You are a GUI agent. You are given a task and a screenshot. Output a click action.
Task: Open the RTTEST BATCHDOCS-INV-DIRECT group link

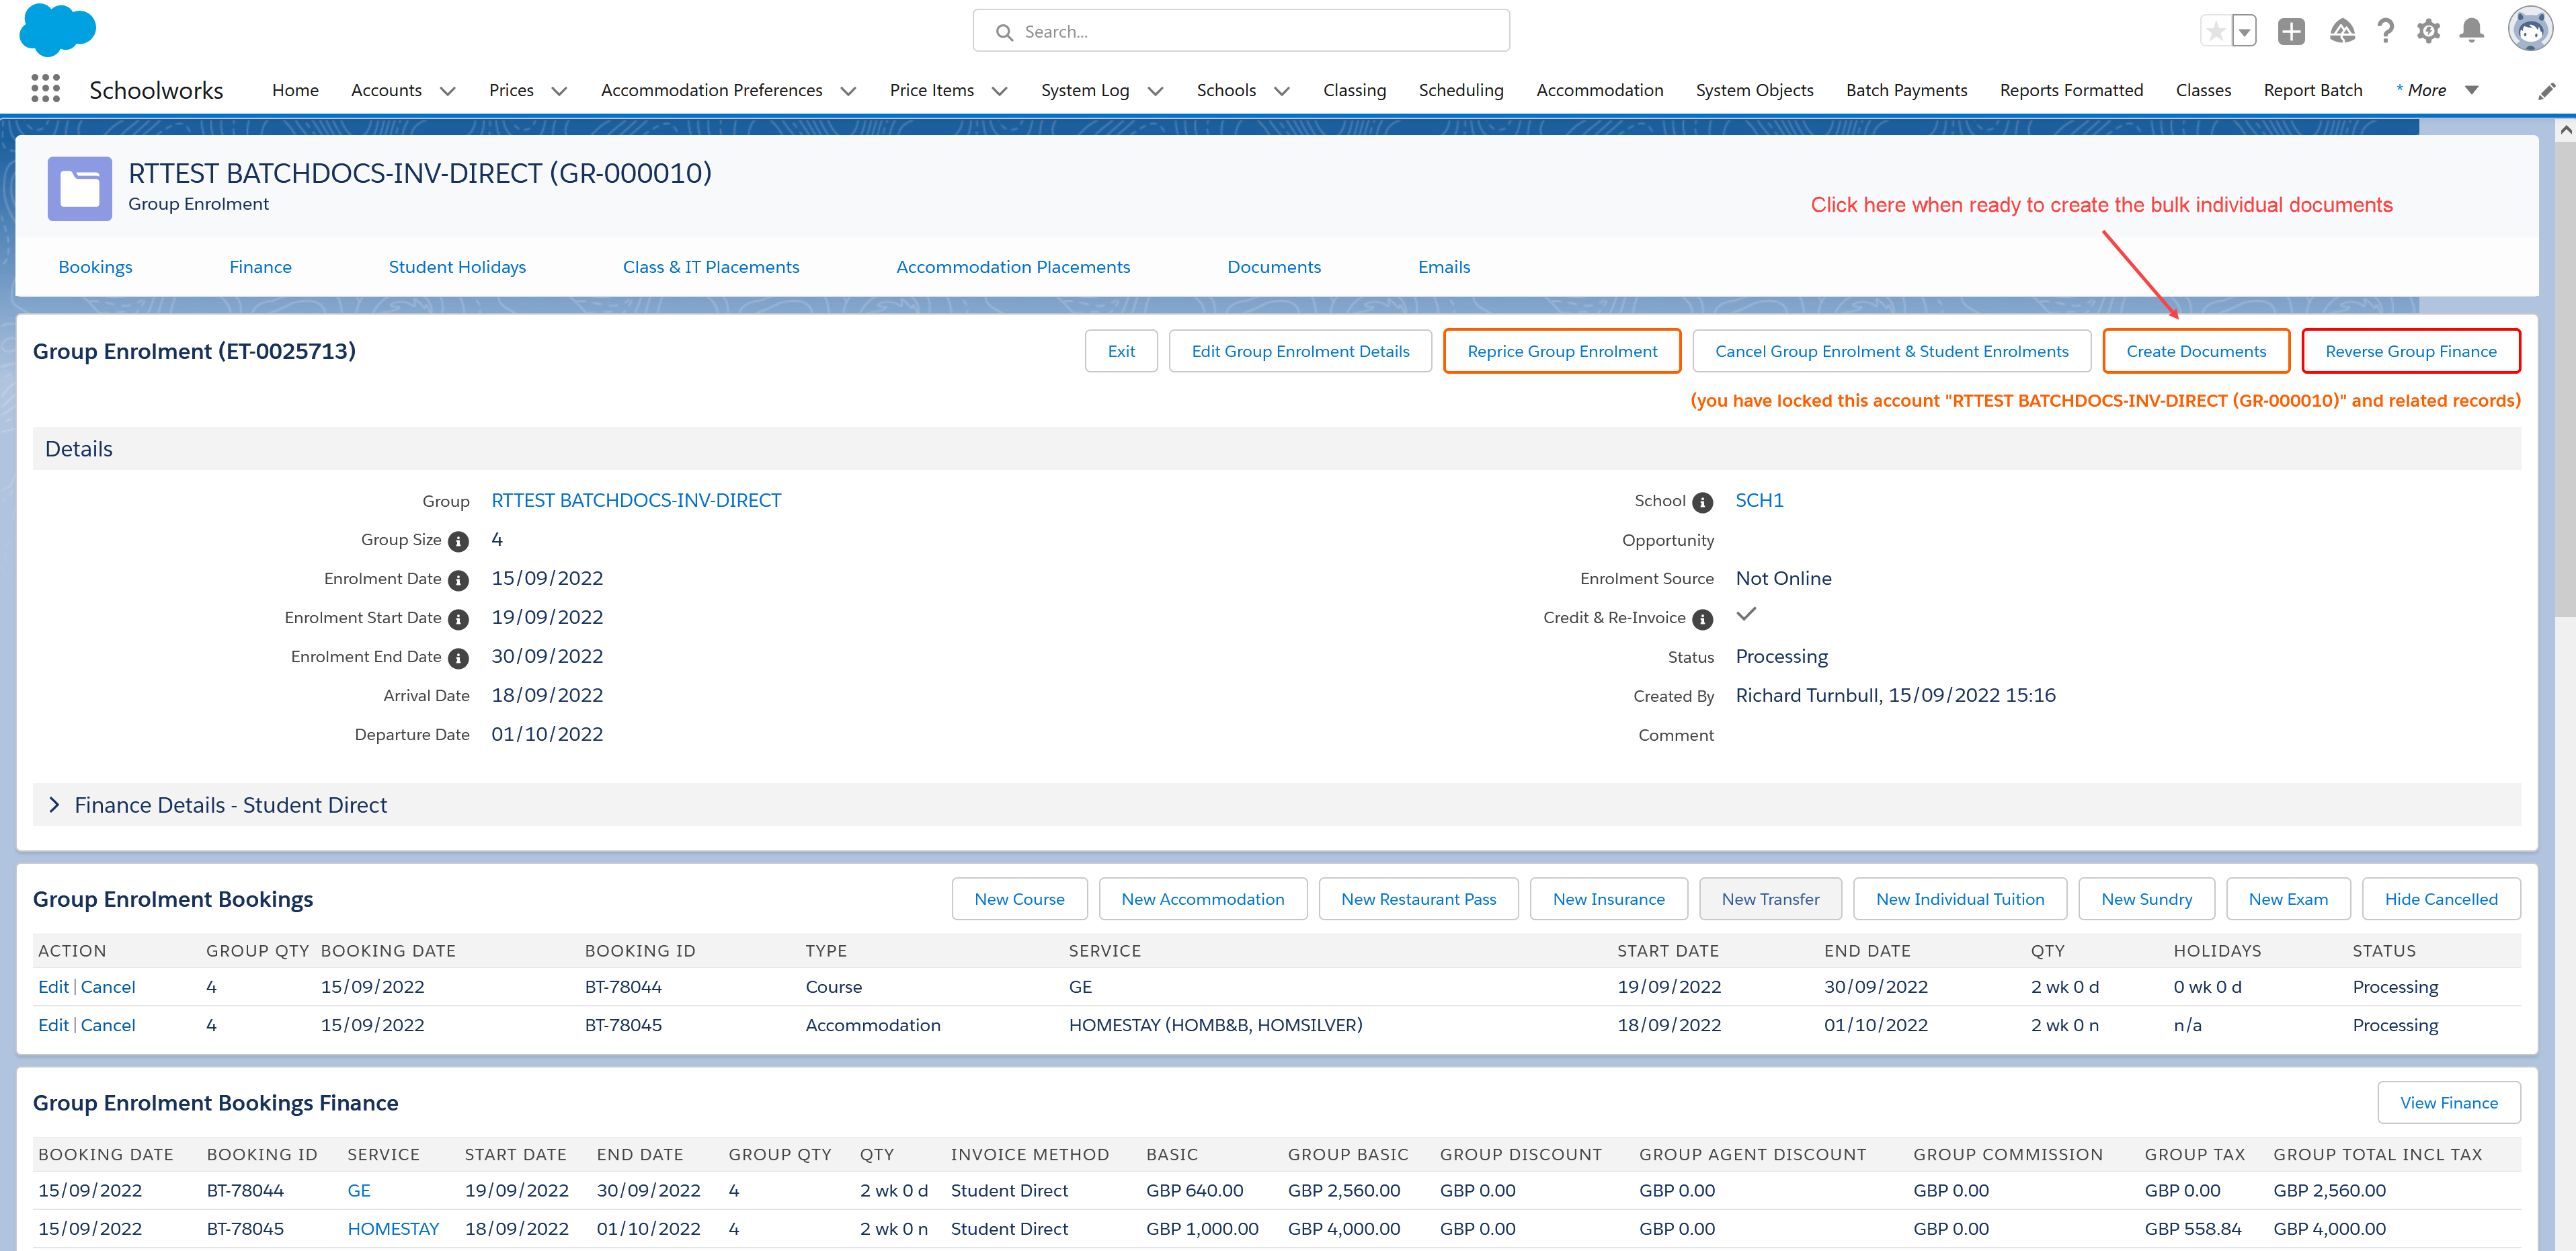click(x=635, y=500)
